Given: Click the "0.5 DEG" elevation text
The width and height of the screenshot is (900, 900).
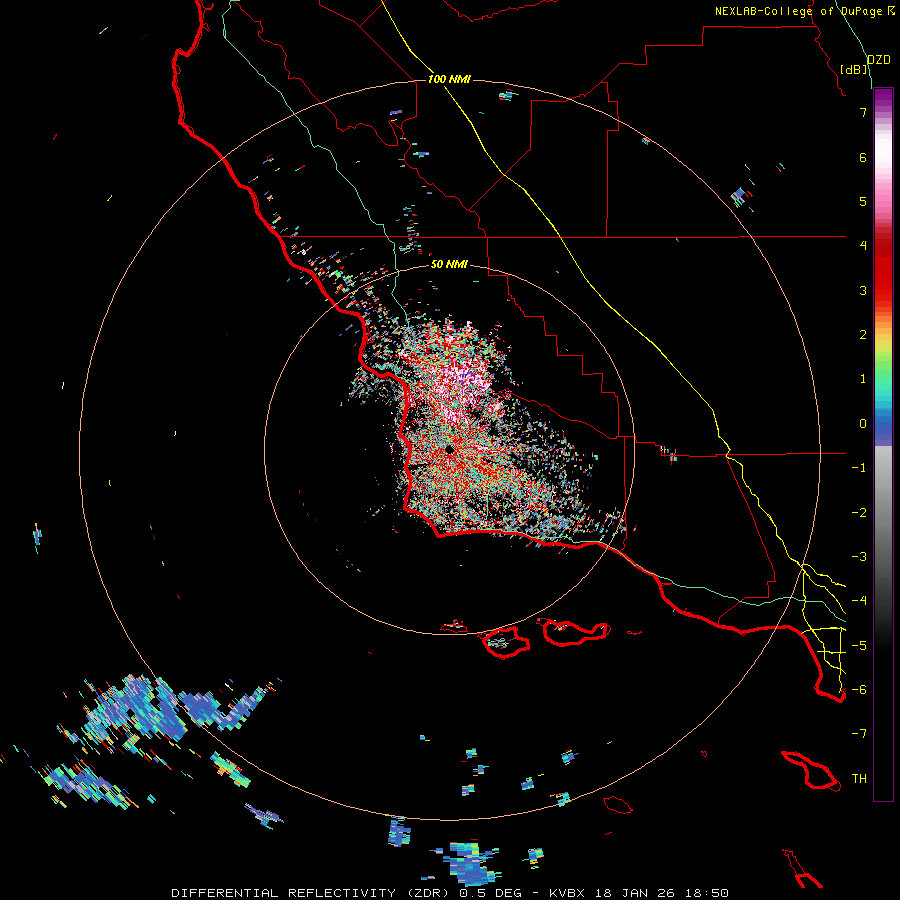Looking at the screenshot, I should point(490,893).
